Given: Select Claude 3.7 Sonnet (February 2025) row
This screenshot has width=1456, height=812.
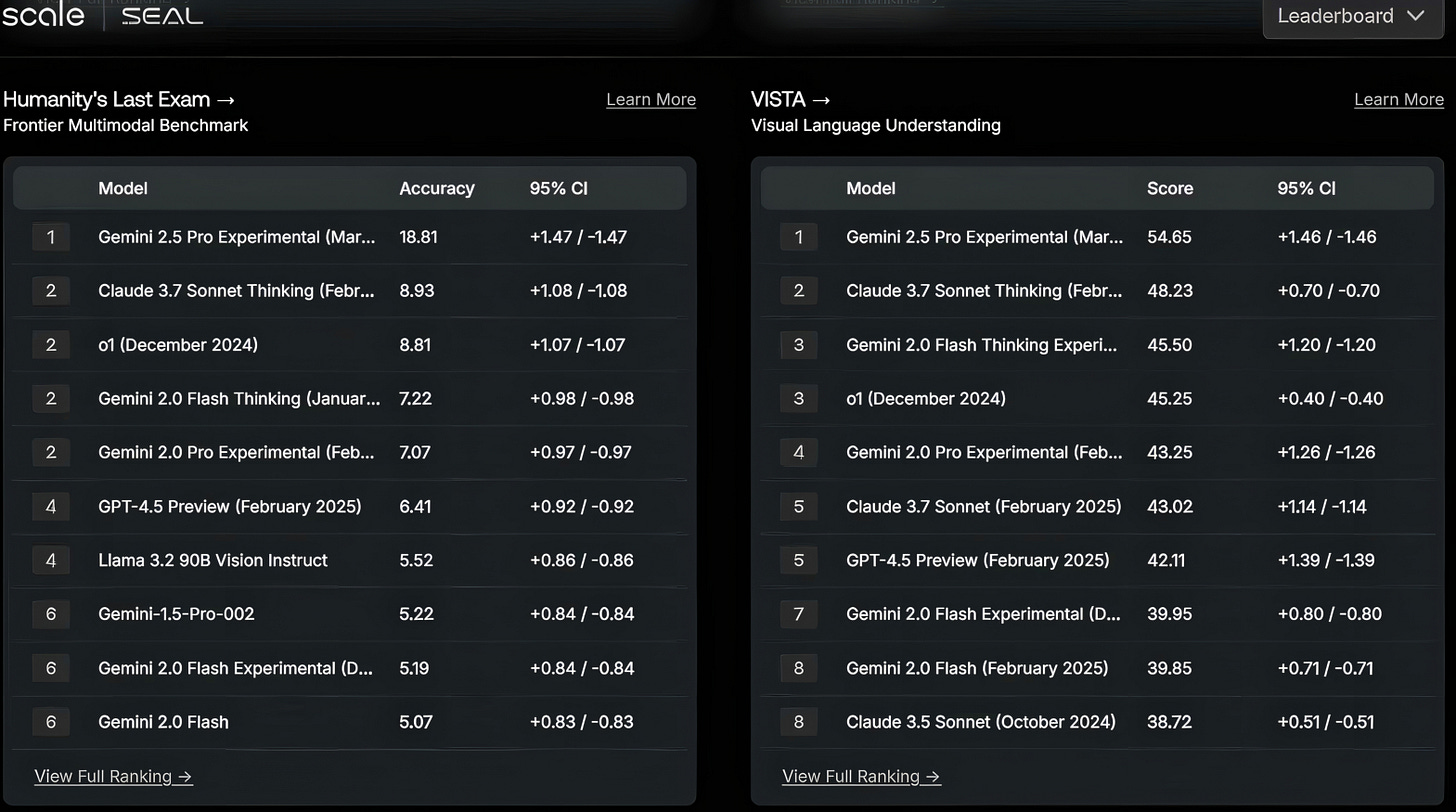Looking at the screenshot, I should click(1098, 507).
